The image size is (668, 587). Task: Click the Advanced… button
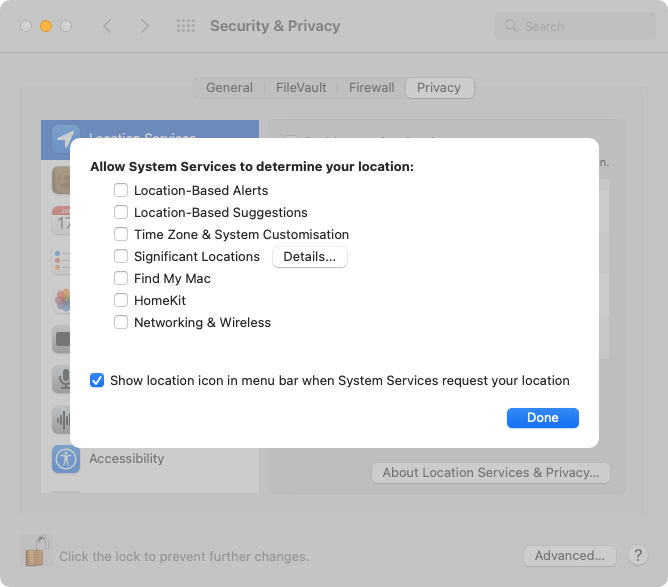tap(569, 555)
